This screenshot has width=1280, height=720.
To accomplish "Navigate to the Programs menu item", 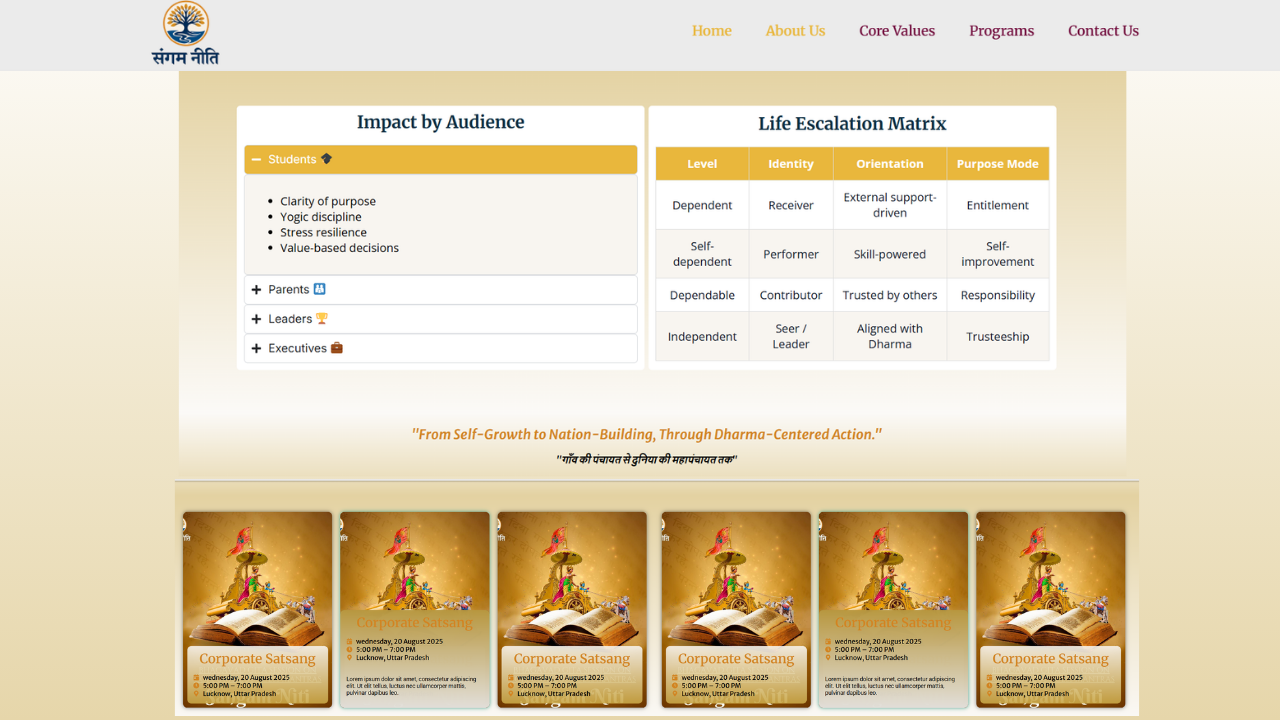I will (x=1001, y=31).
